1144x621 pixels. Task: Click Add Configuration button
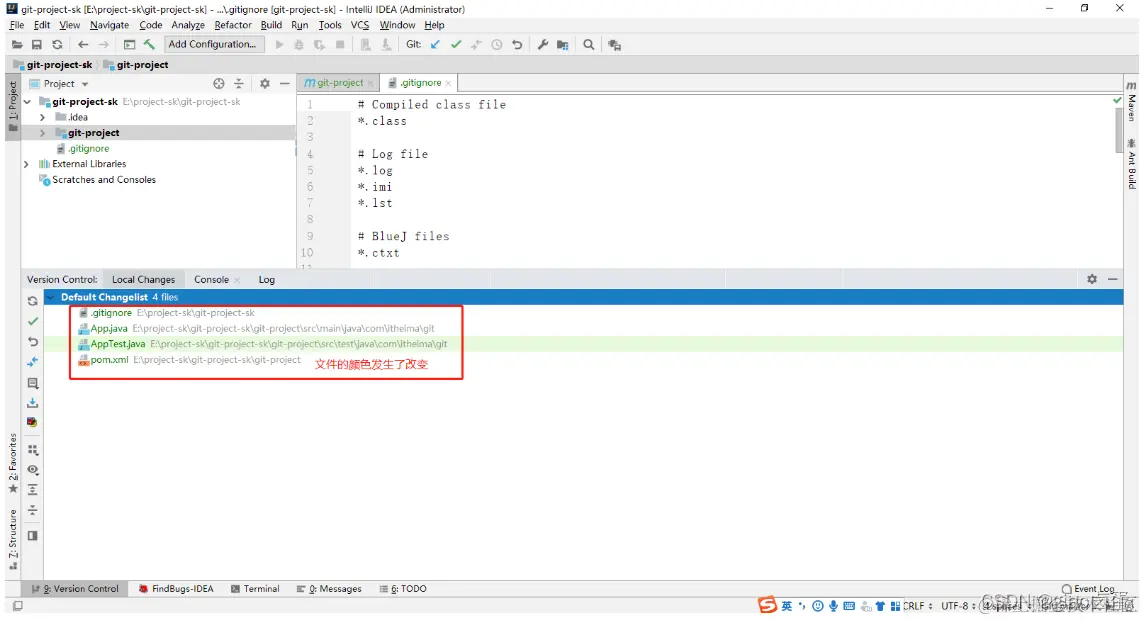212,45
